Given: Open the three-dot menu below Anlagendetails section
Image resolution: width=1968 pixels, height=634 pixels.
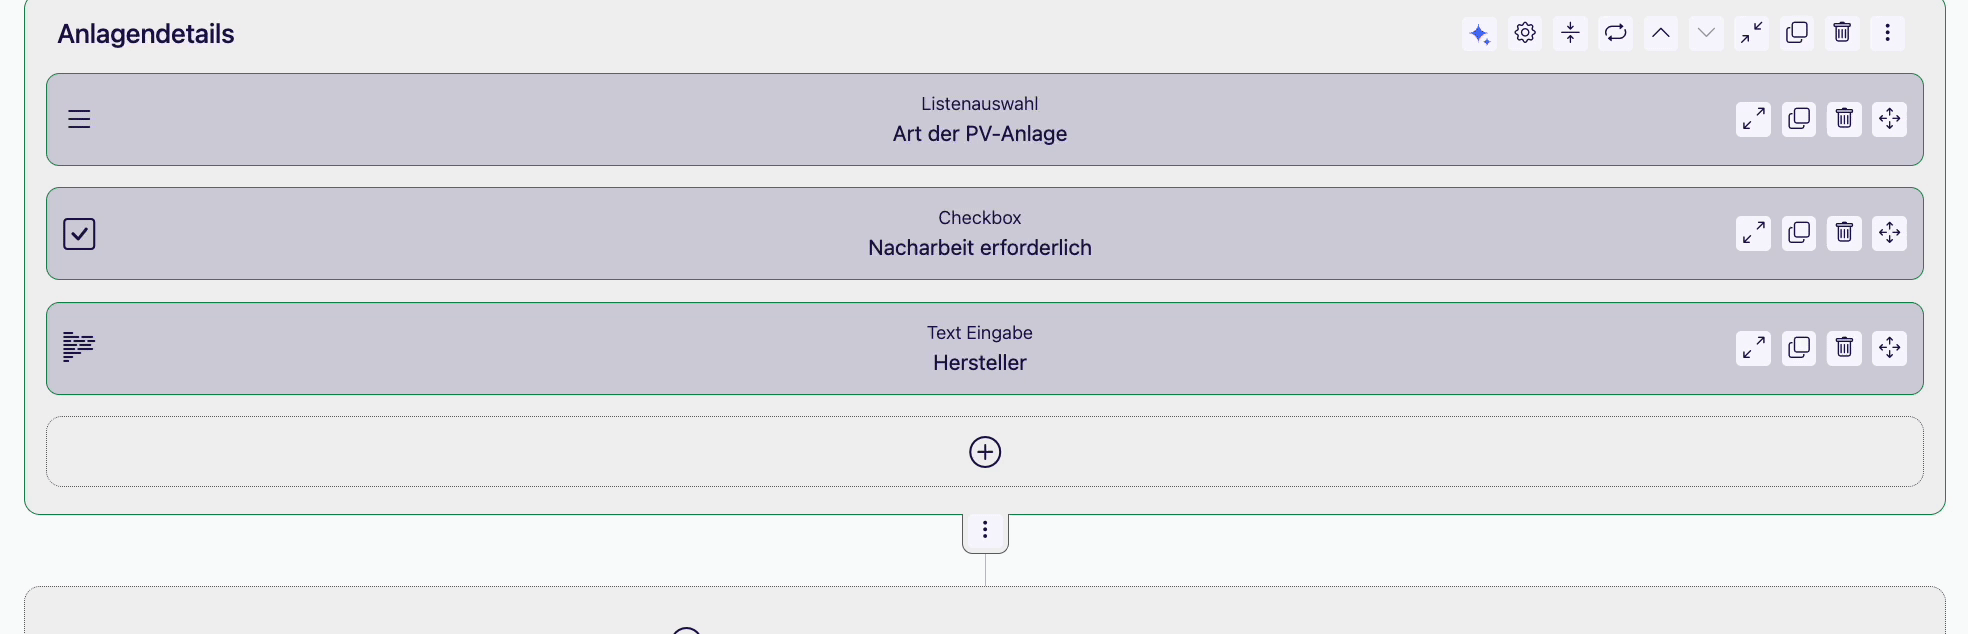Looking at the screenshot, I should coord(985,531).
